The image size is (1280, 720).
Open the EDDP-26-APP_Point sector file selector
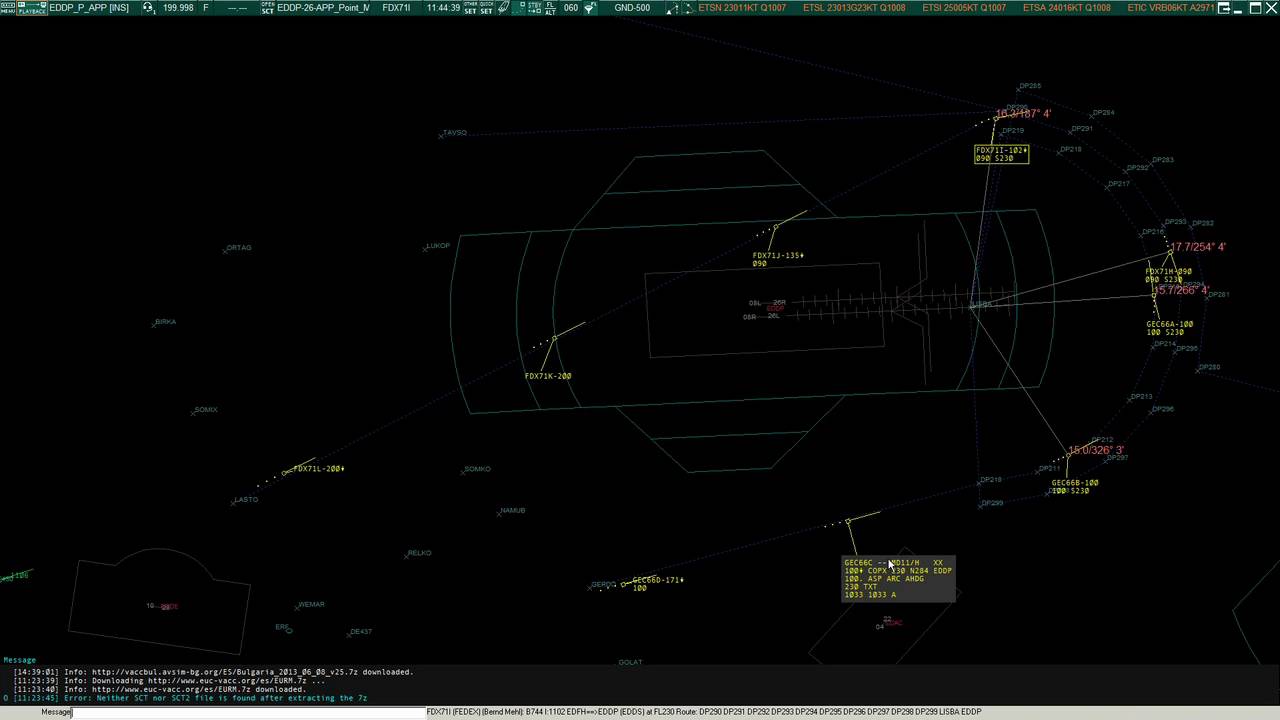[323, 7]
